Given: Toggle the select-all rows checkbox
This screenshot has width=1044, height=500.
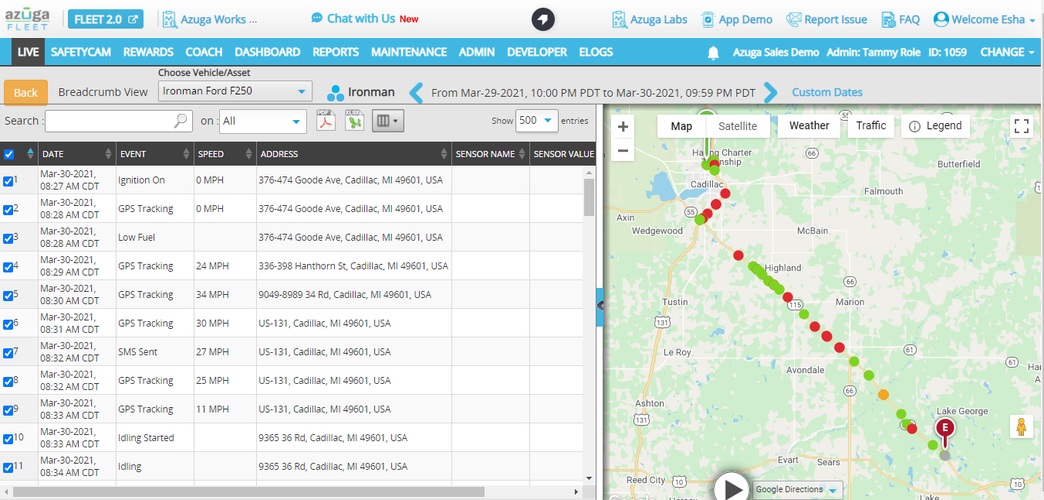Looking at the screenshot, I should coord(9,154).
